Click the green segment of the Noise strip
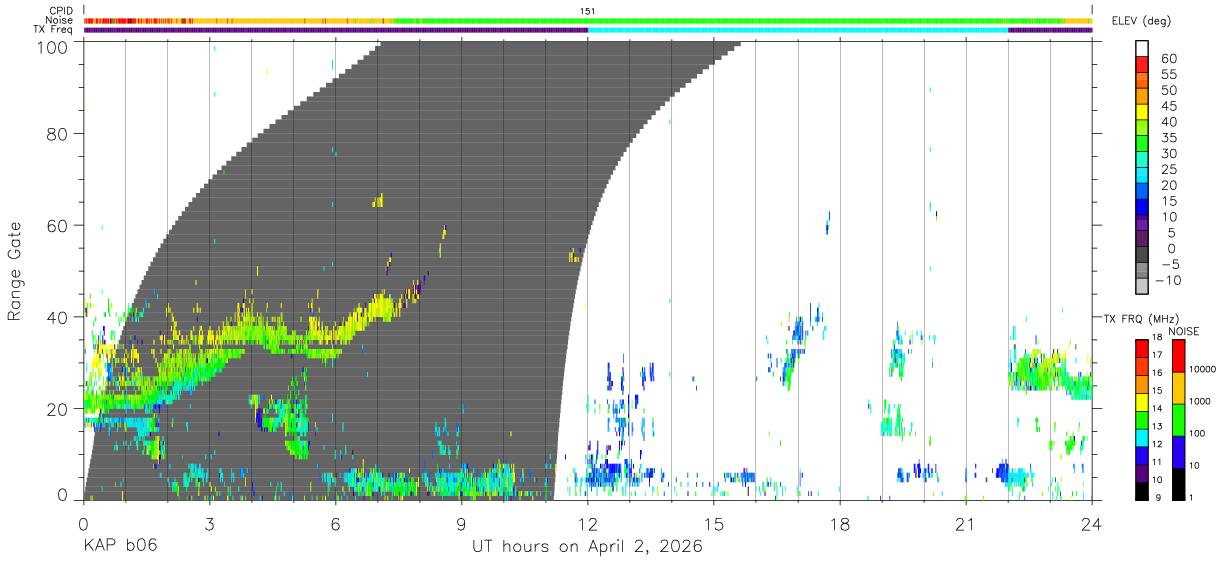 (728, 20)
